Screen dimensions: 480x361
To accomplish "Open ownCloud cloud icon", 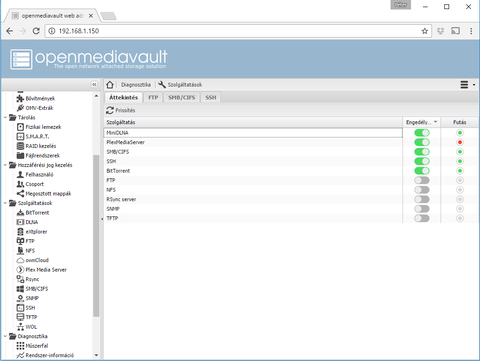I will pos(20,260).
